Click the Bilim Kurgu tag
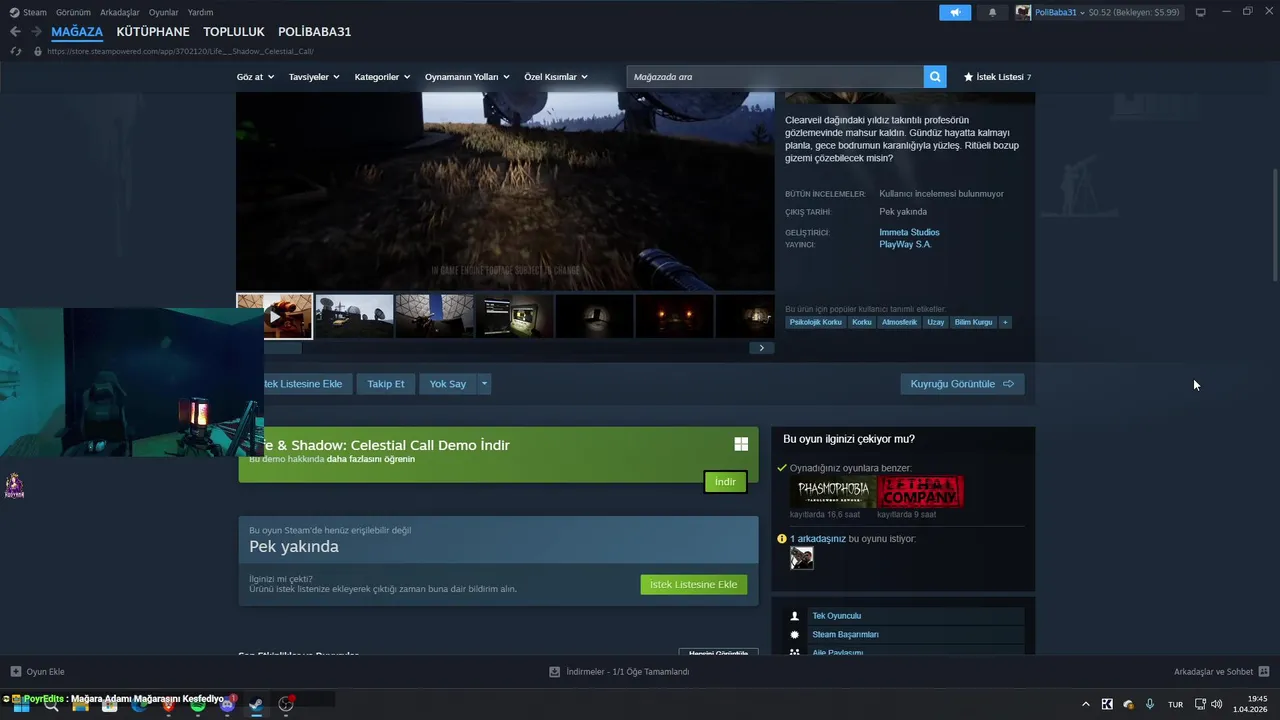Viewport: 1280px width, 720px height. pyautogui.click(x=973, y=322)
